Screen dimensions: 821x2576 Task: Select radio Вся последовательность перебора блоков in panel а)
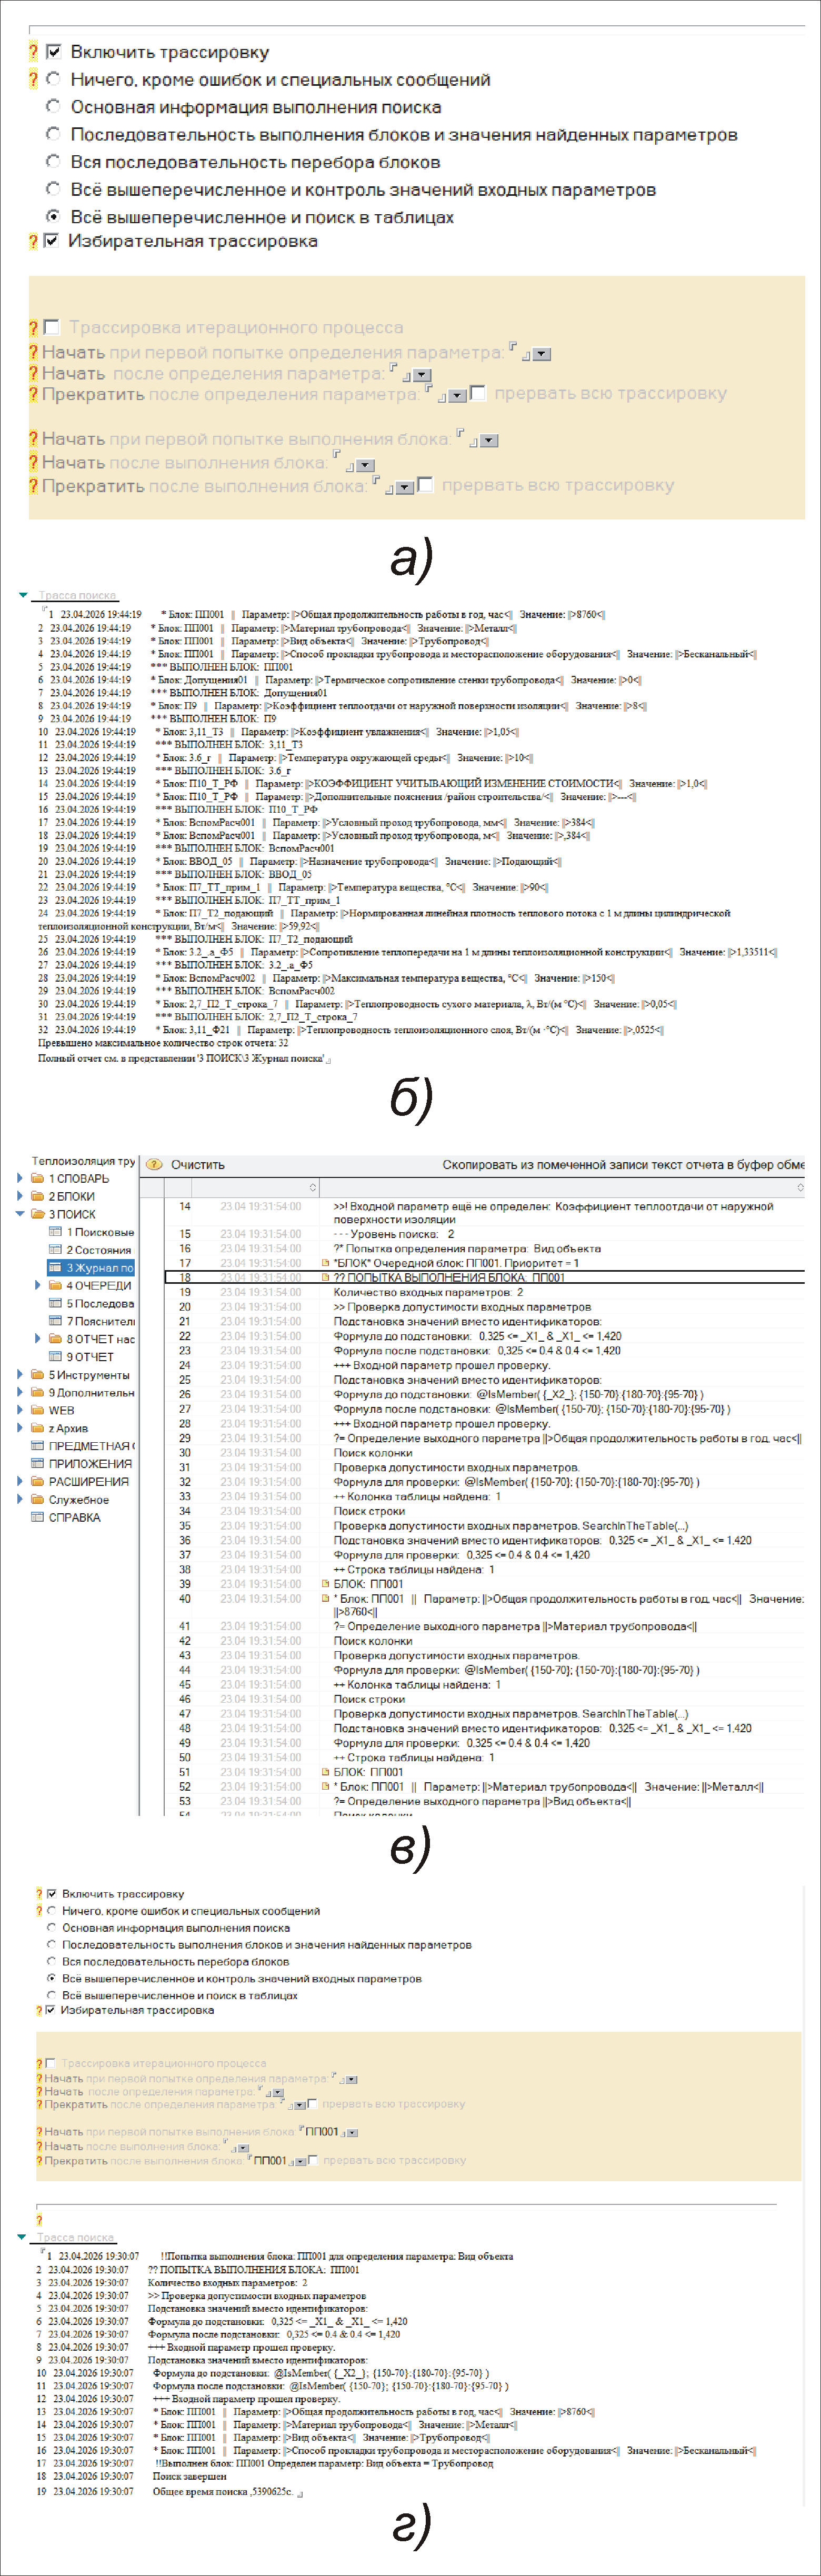coord(53,161)
